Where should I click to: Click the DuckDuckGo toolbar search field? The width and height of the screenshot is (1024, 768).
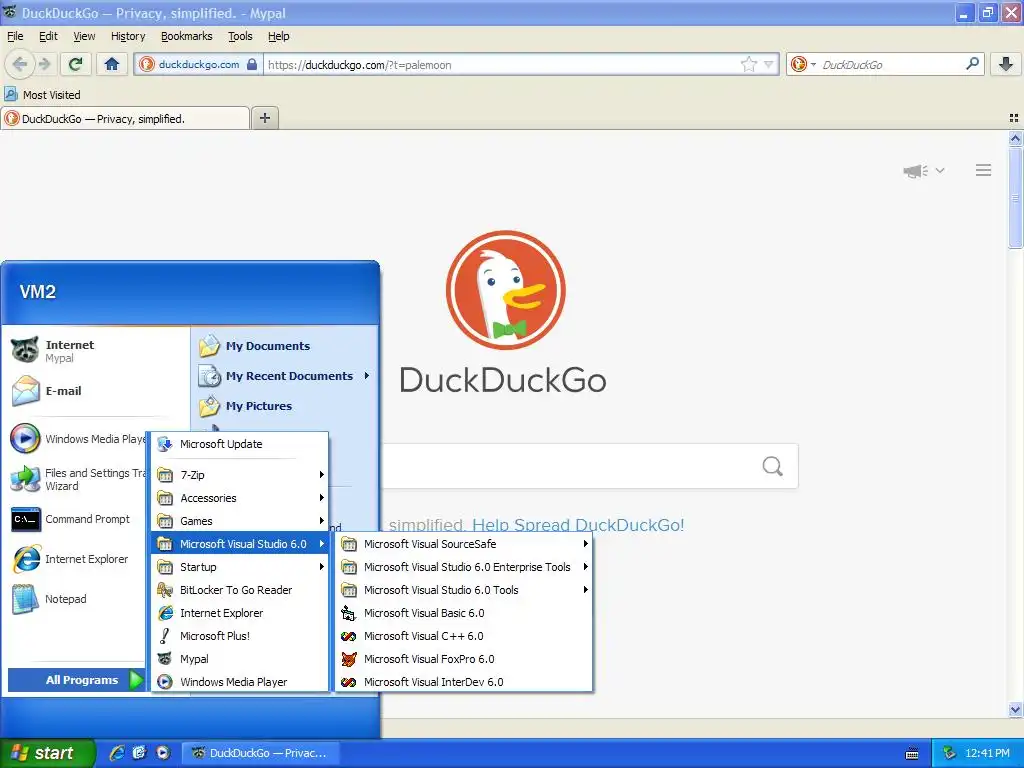[891, 64]
